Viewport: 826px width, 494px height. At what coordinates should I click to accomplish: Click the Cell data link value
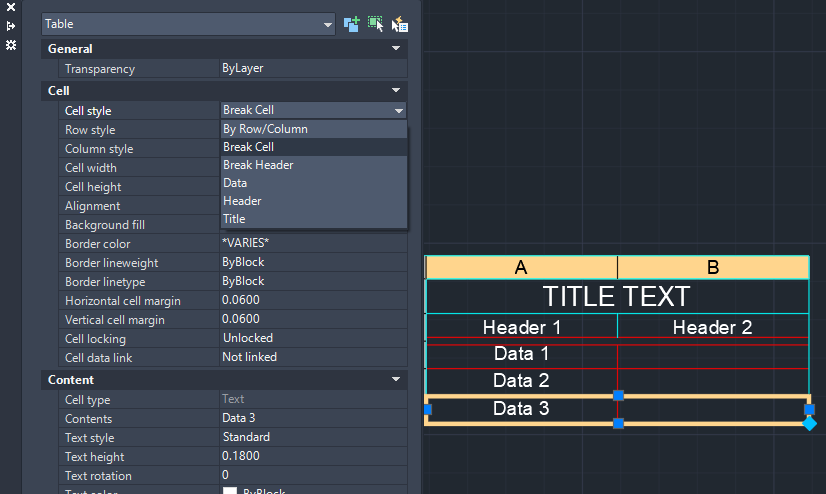pyautogui.click(x=313, y=357)
